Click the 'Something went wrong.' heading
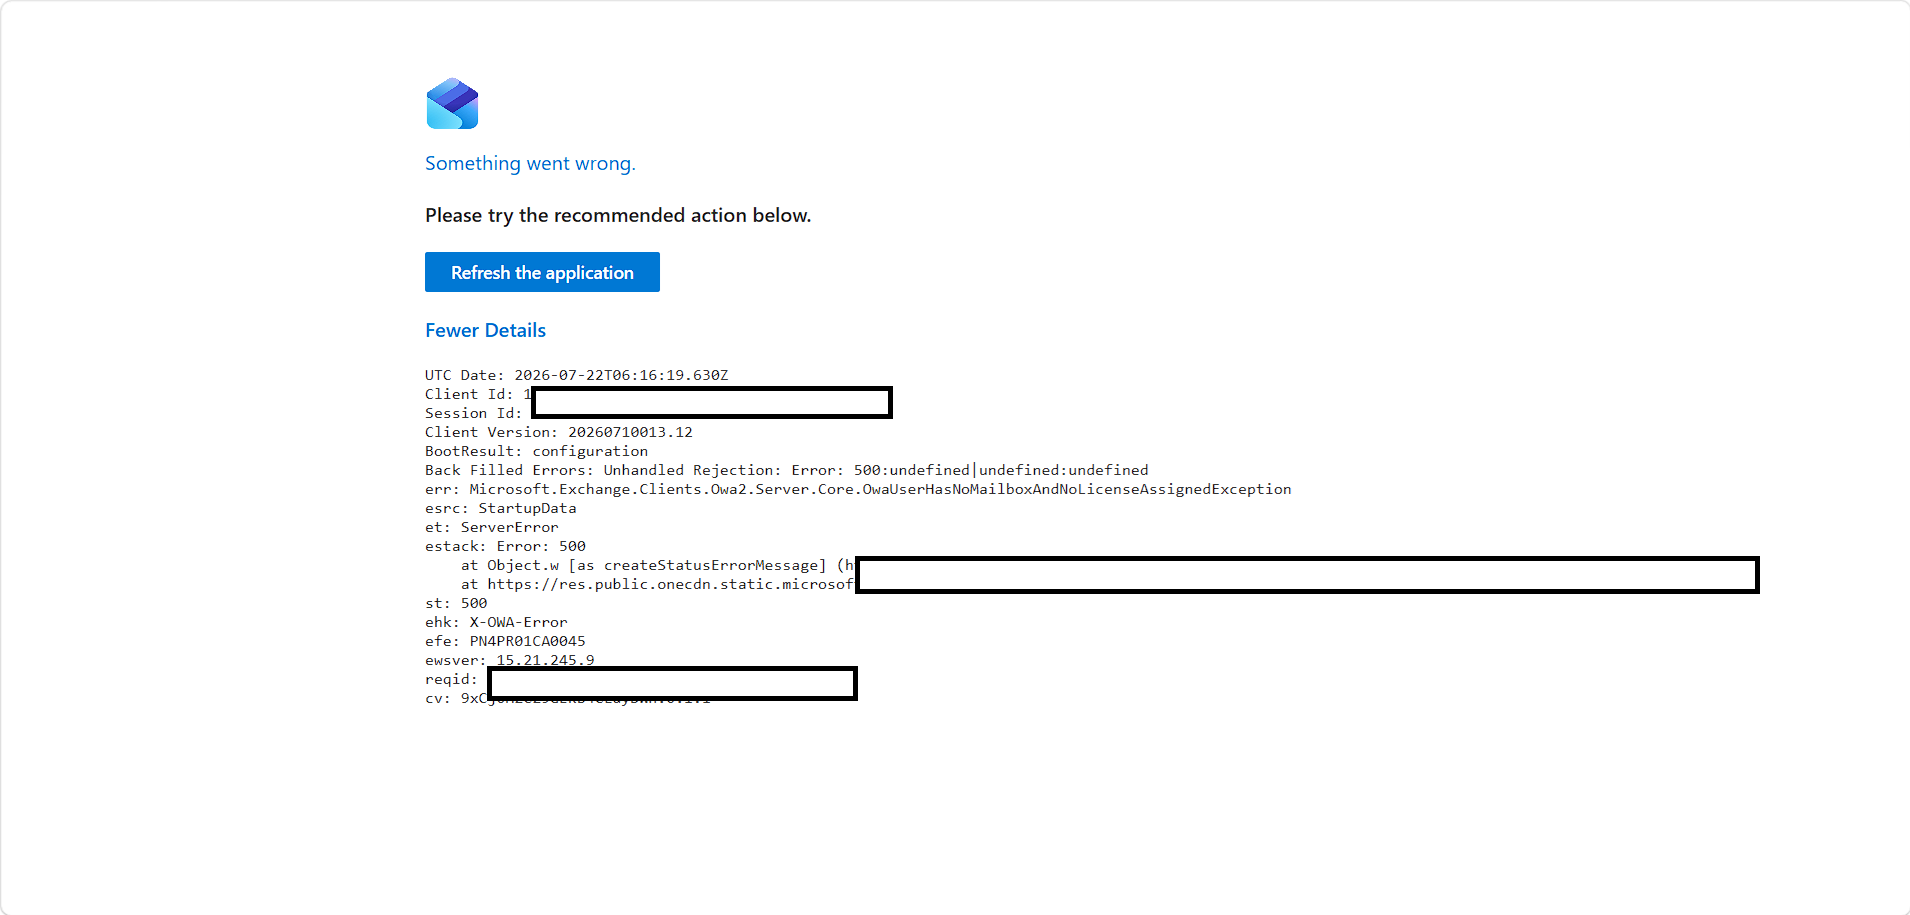Viewport: 1910px width, 915px height. point(530,163)
